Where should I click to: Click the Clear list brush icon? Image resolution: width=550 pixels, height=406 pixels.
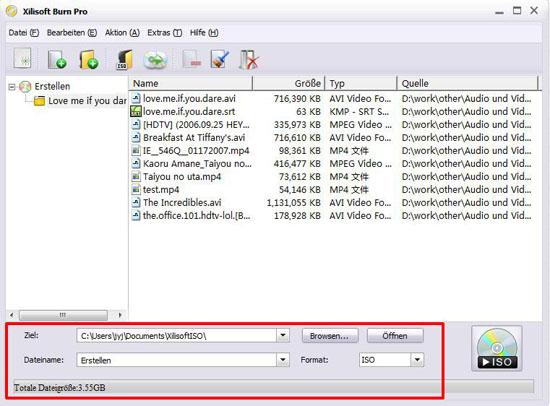click(x=220, y=59)
